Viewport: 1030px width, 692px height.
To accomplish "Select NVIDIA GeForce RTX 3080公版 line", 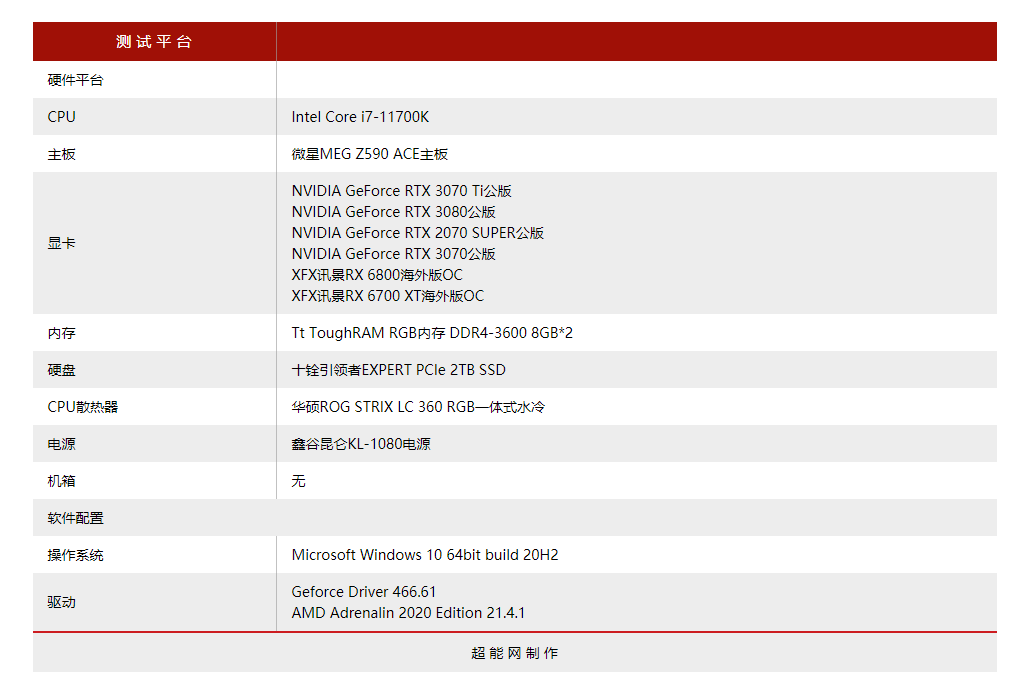I will click(x=393, y=212).
